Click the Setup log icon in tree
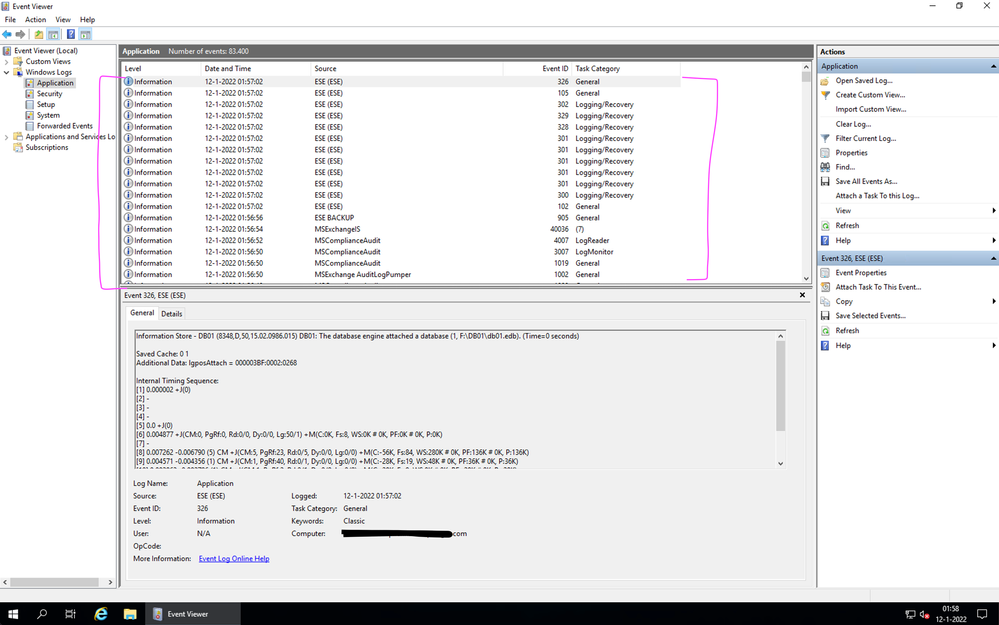Image resolution: width=999 pixels, height=625 pixels. [x=29, y=104]
